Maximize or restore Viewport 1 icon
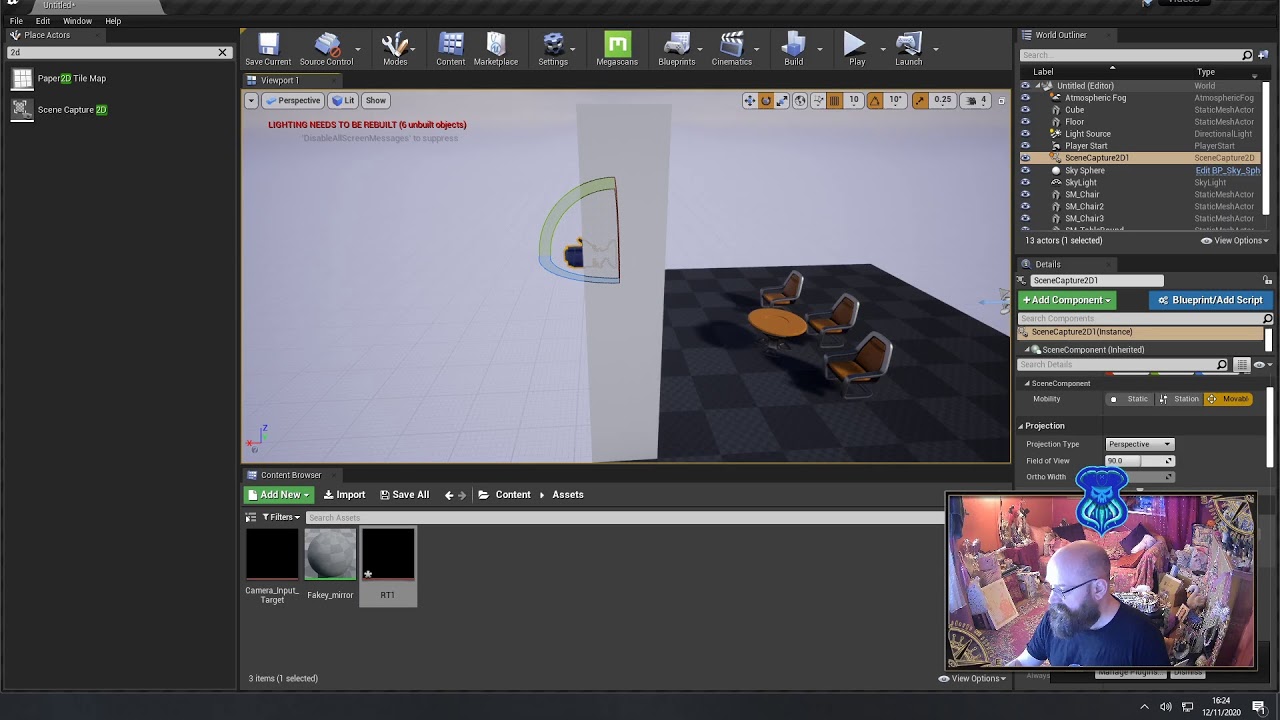1280x720 pixels. pos(1001,100)
